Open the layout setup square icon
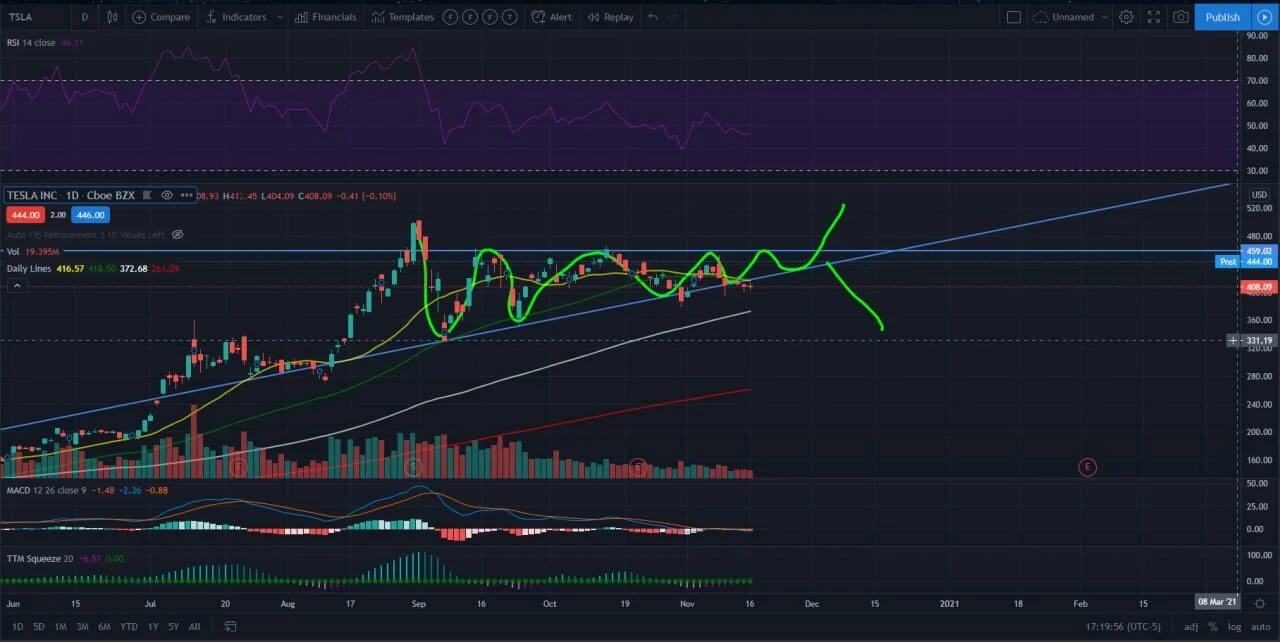 point(1014,17)
